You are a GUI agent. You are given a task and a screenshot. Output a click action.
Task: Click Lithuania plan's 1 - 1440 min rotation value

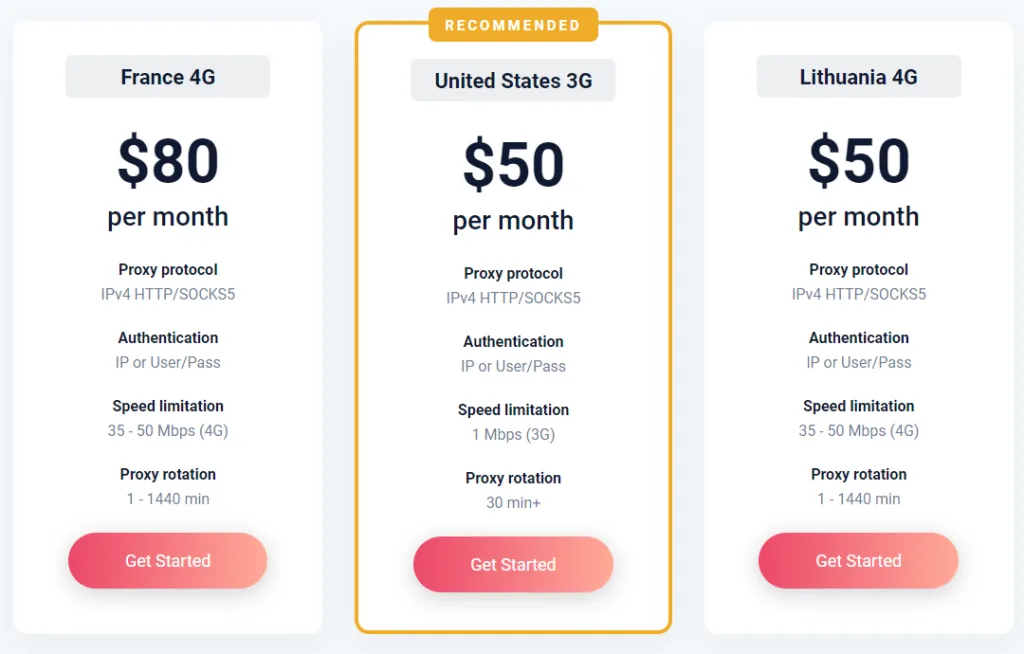858,498
